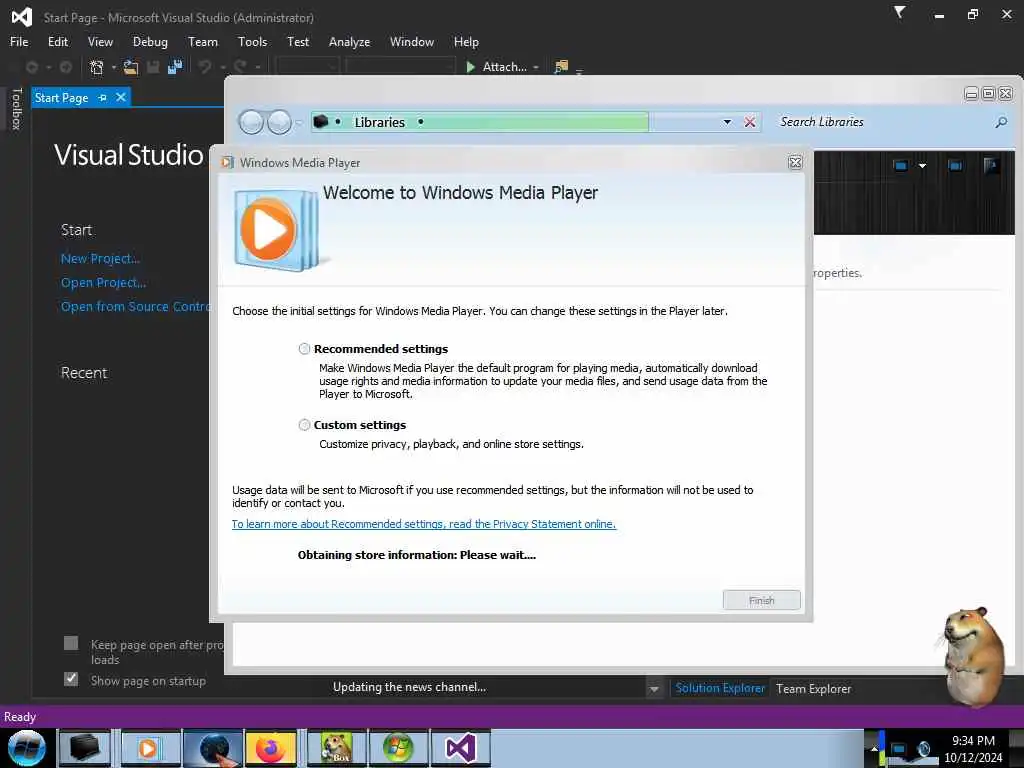The height and width of the screenshot is (768, 1024).
Task: Click the Save All toolbar icon
Action: pyautogui.click(x=175, y=67)
